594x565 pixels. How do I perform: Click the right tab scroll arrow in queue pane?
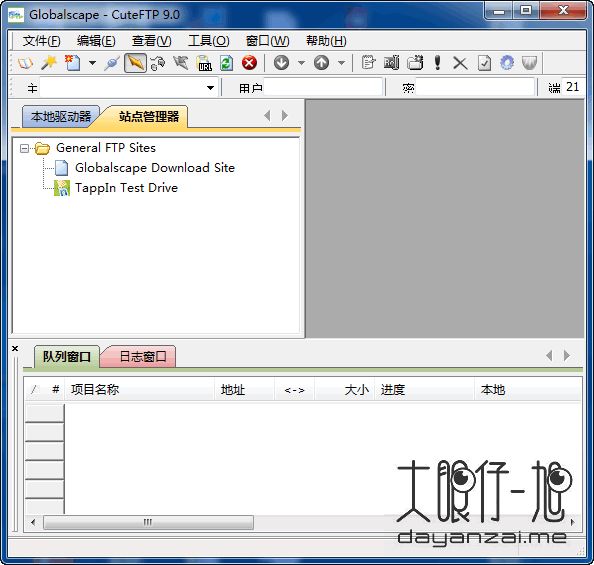[x=566, y=355]
